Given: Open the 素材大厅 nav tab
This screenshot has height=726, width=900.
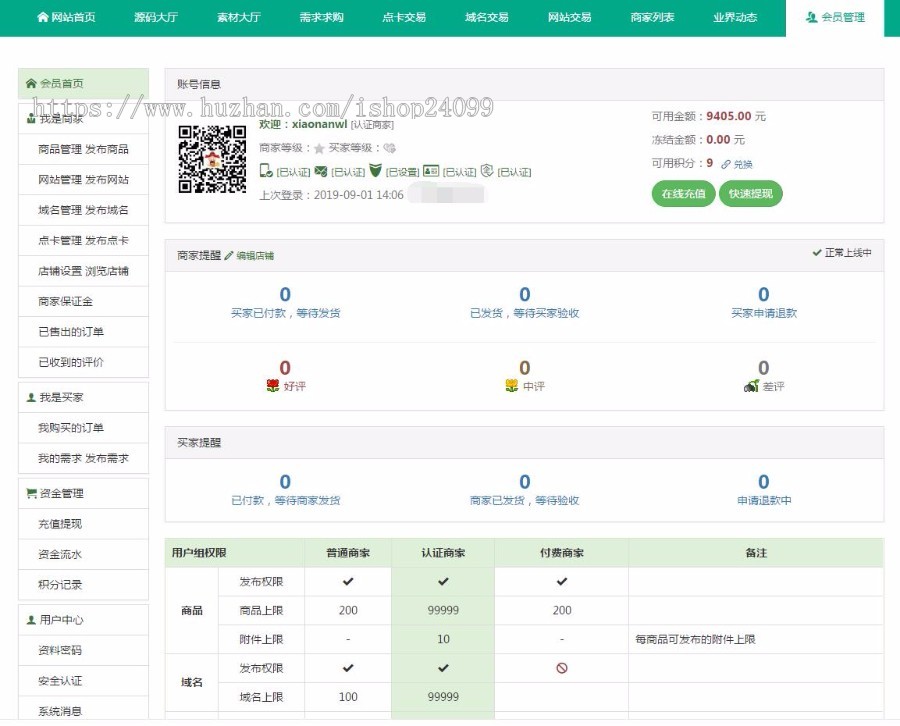Looking at the screenshot, I should 239,17.
